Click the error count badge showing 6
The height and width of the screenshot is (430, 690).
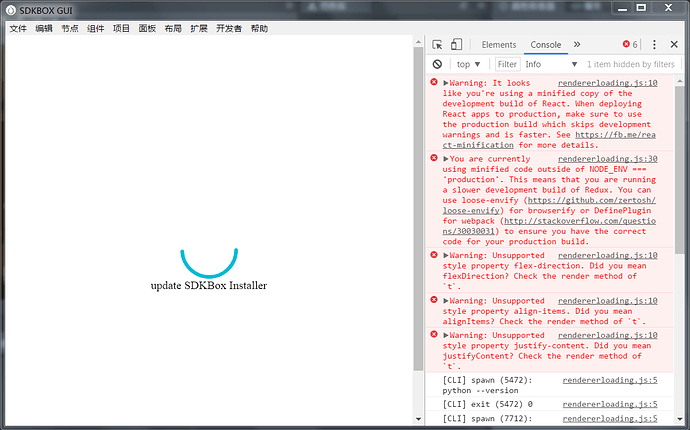click(630, 44)
